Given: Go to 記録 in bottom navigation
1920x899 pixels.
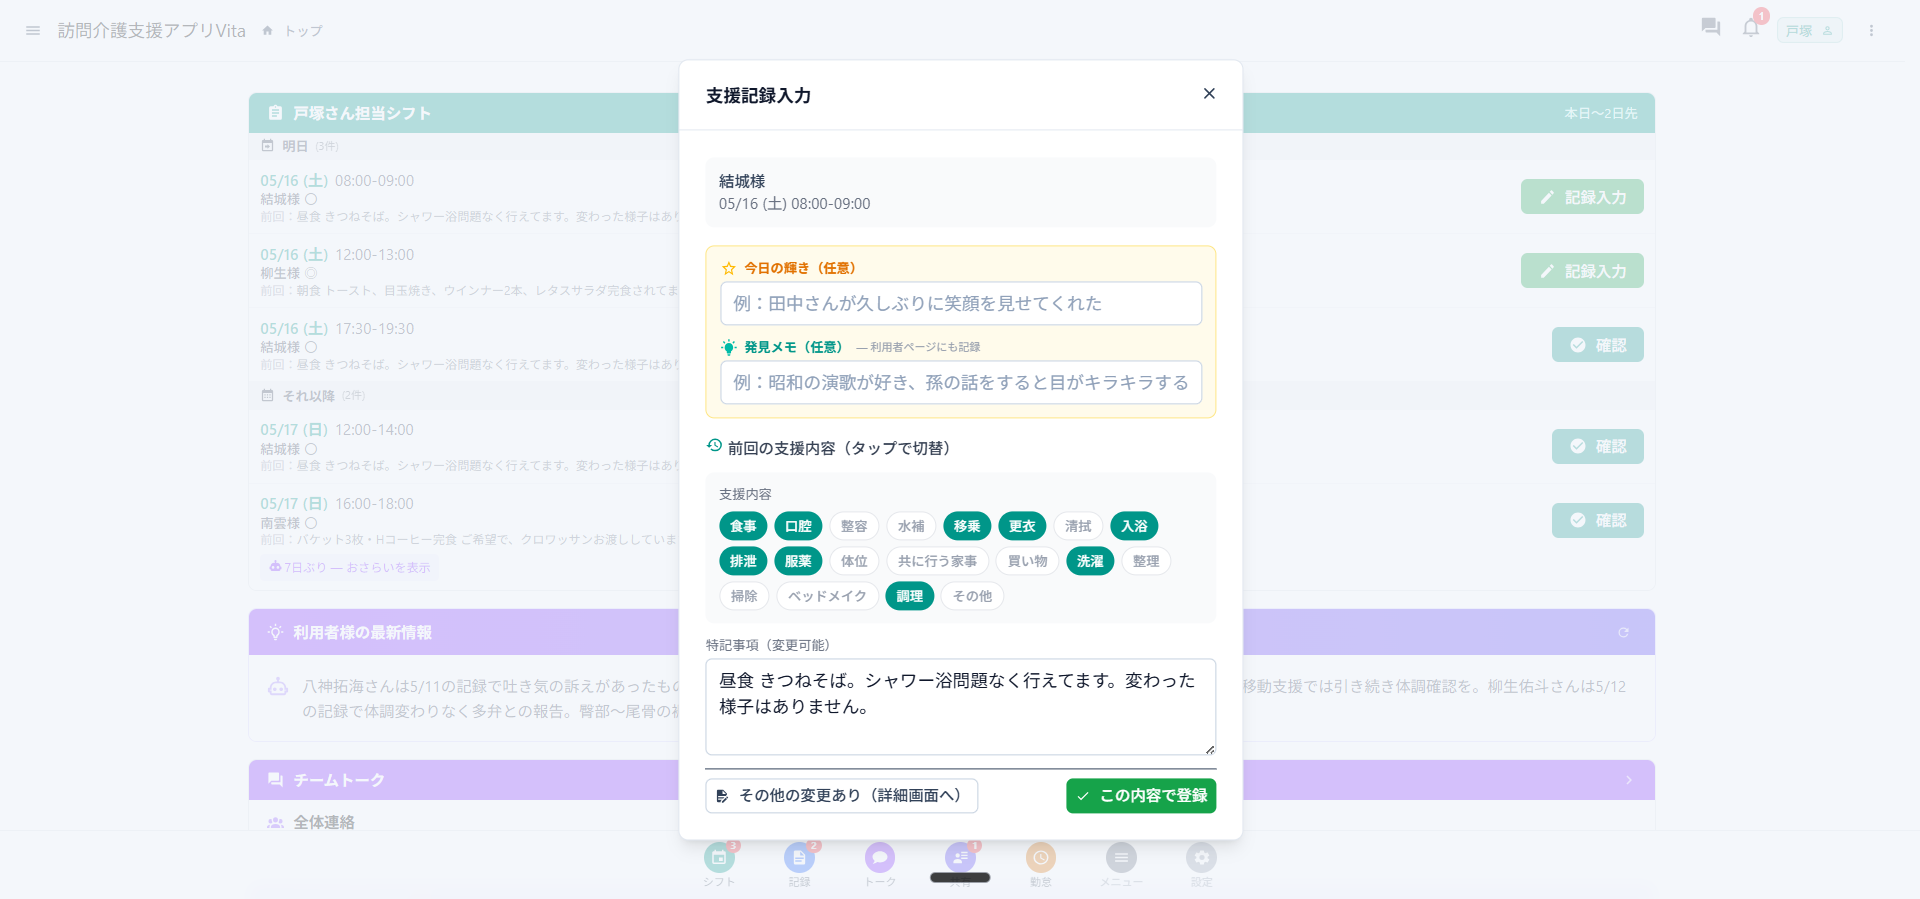Looking at the screenshot, I should (799, 864).
